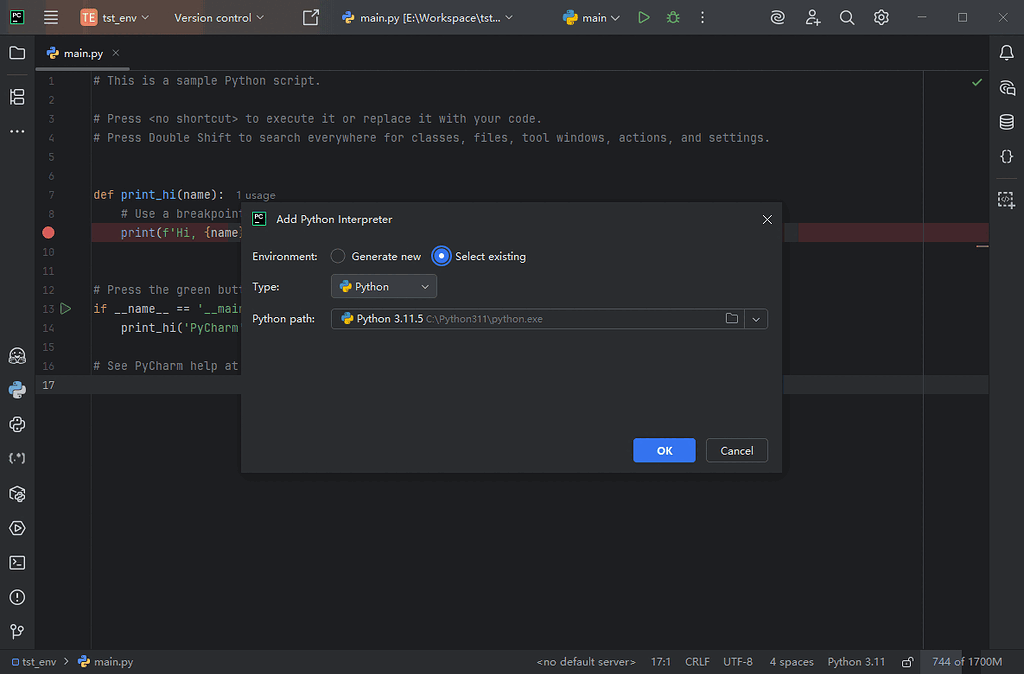Show more tool windows ellipsis
This screenshot has height=674, width=1024.
tap(17, 131)
